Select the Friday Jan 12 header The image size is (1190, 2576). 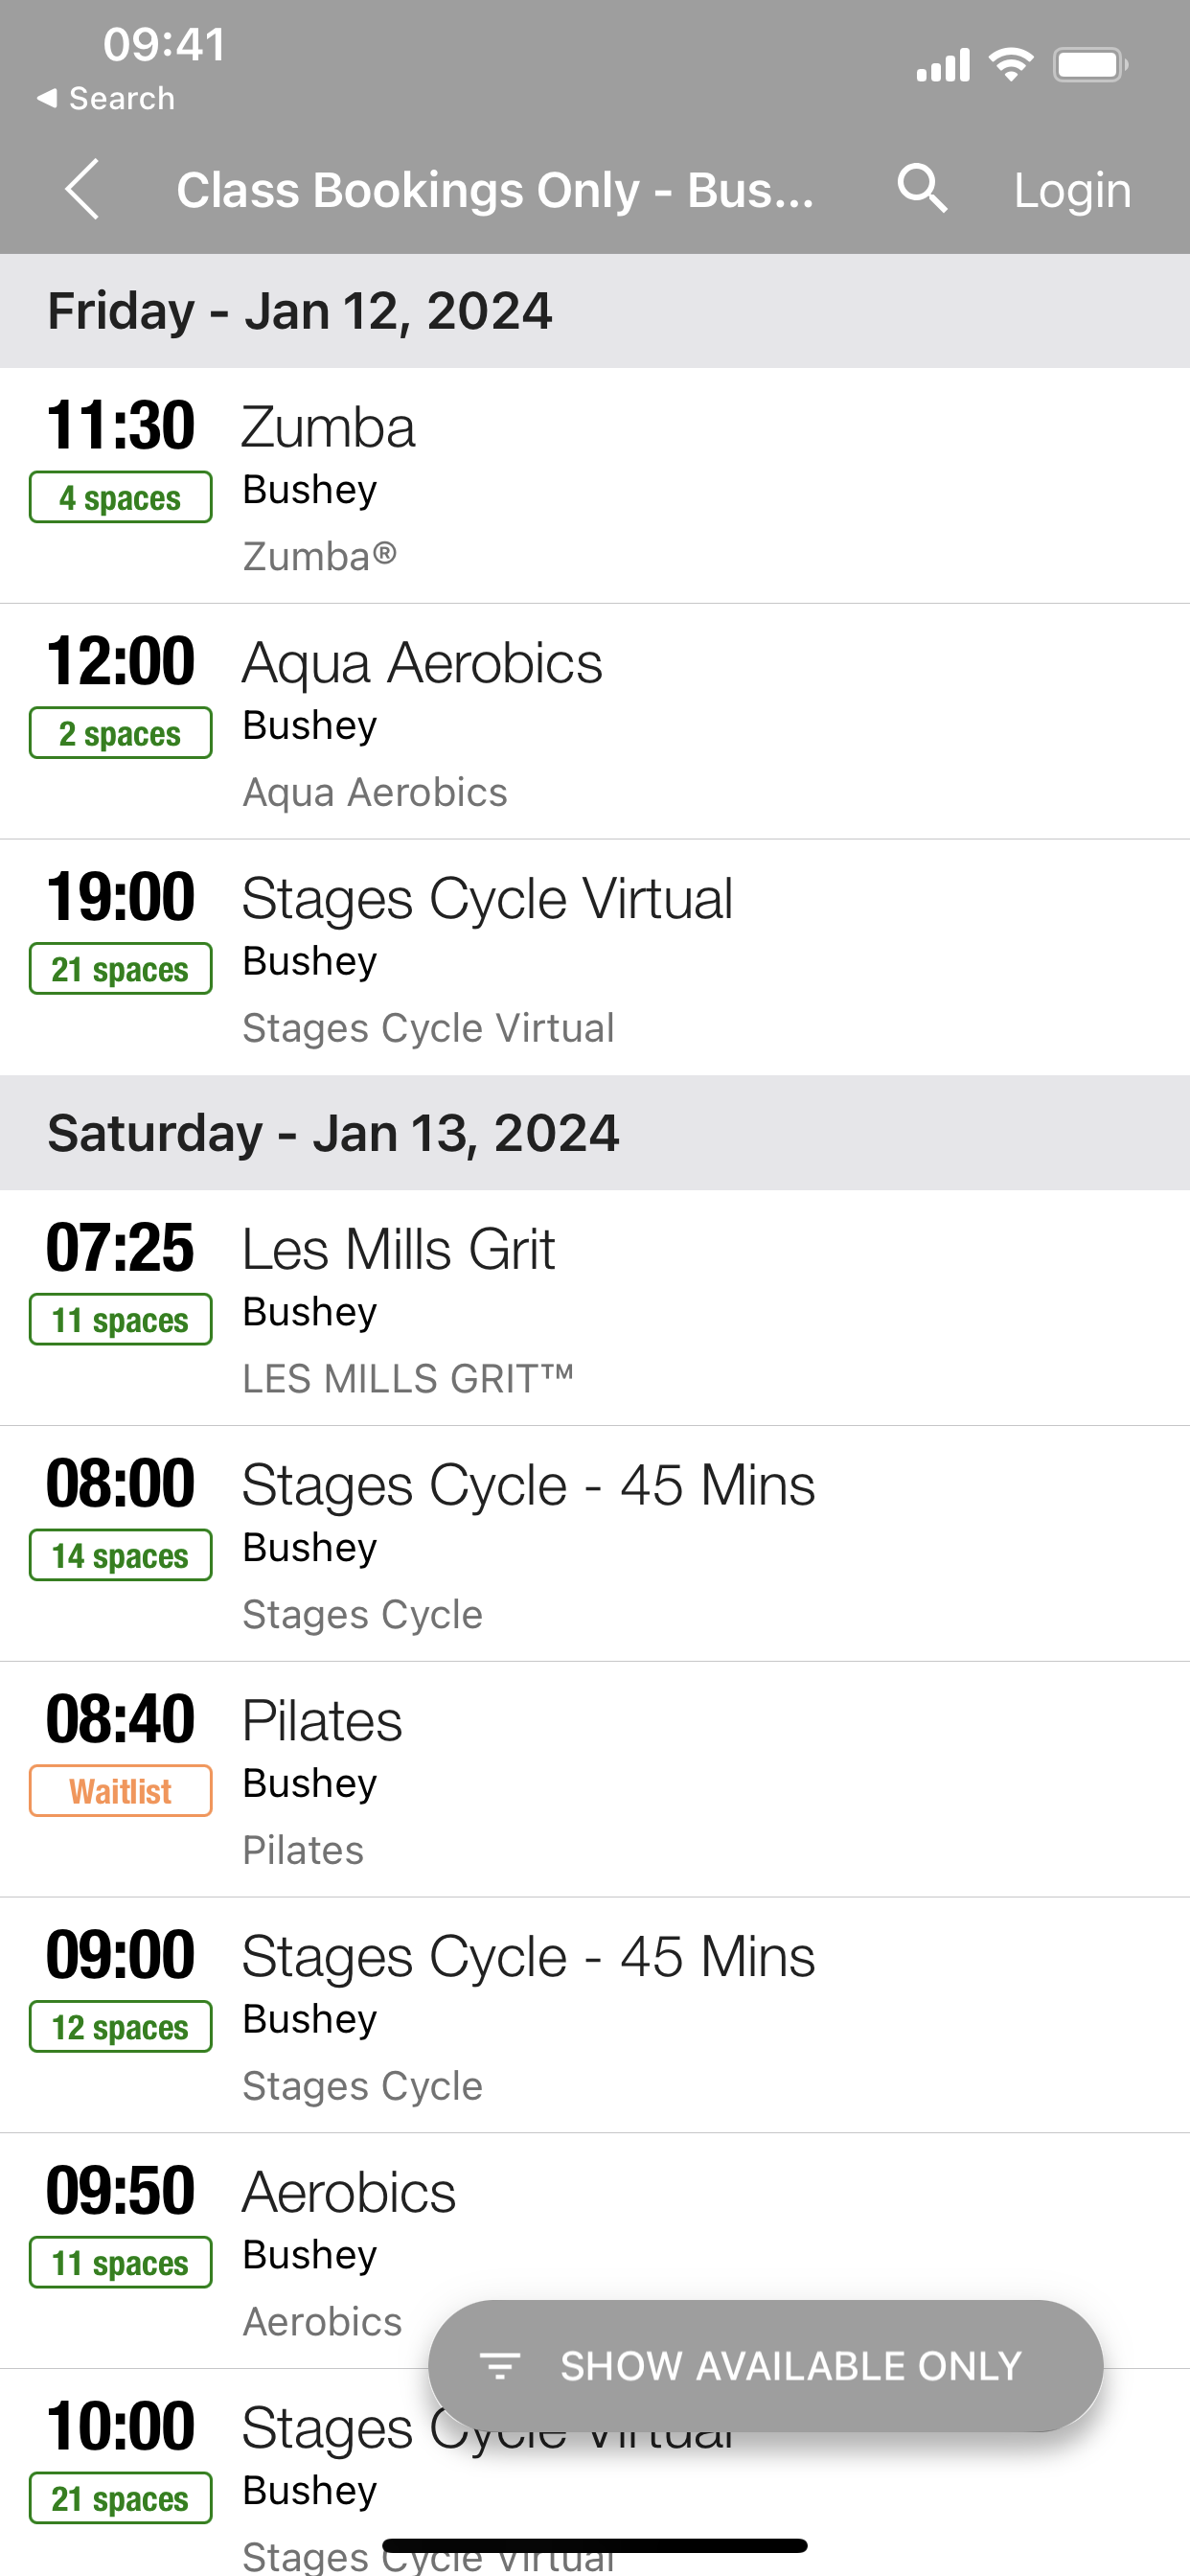(x=595, y=311)
